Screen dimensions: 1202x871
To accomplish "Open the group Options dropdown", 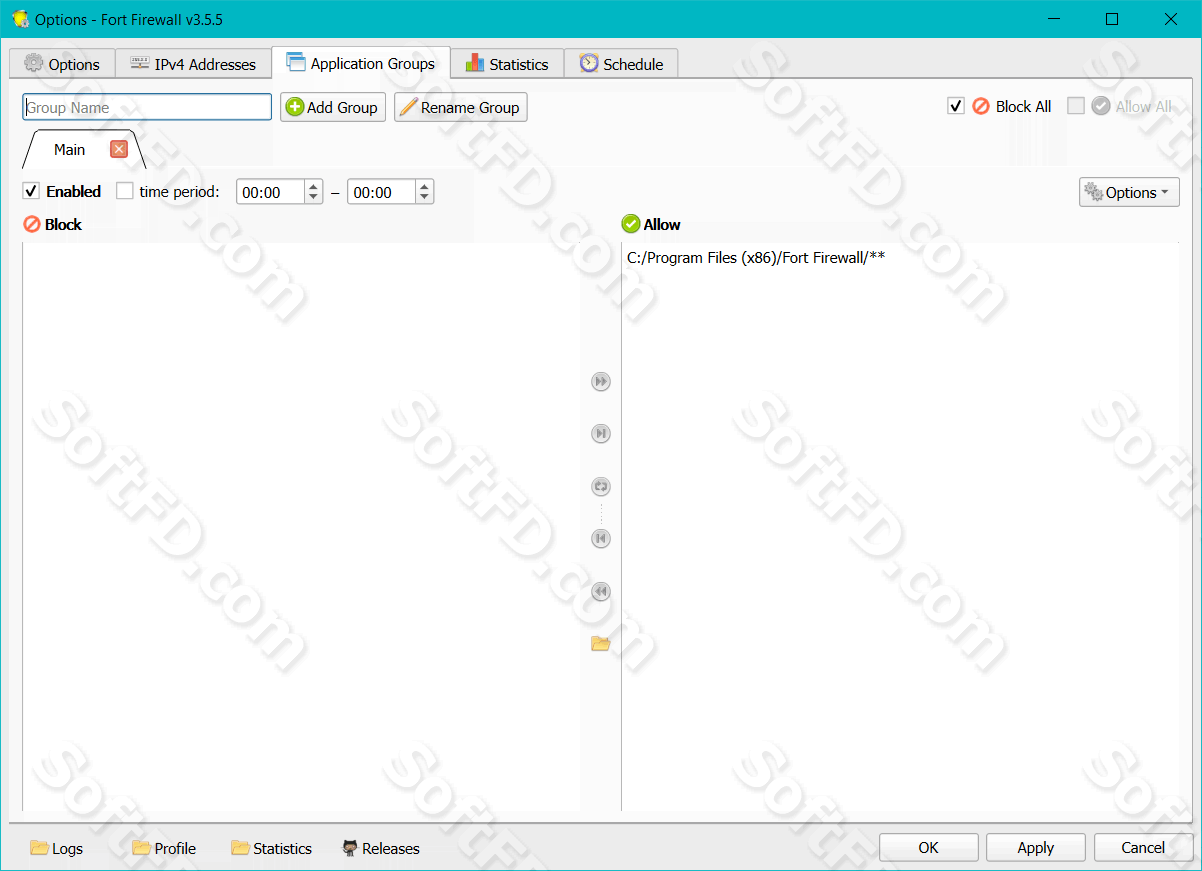I will pyautogui.click(x=1129, y=192).
